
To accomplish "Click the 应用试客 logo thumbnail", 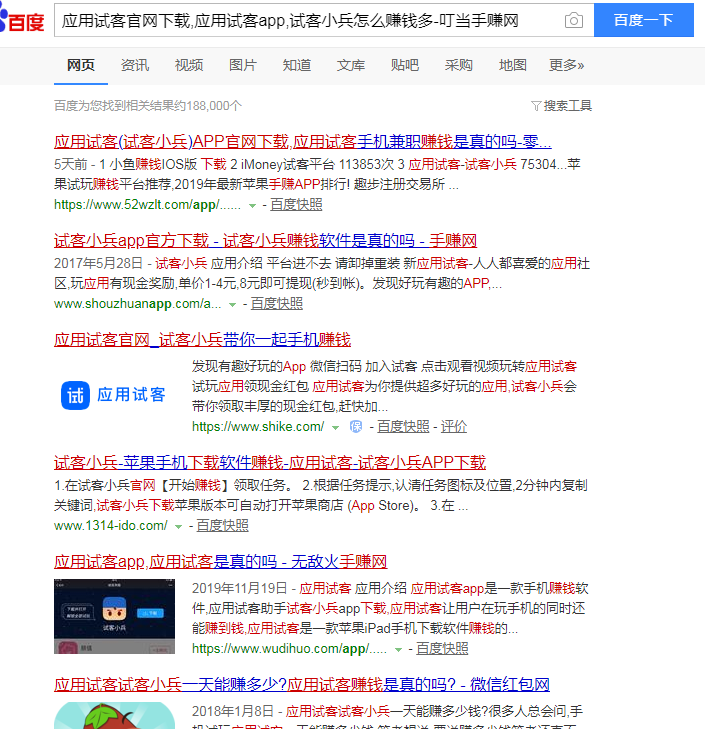I will pyautogui.click(x=113, y=395).
